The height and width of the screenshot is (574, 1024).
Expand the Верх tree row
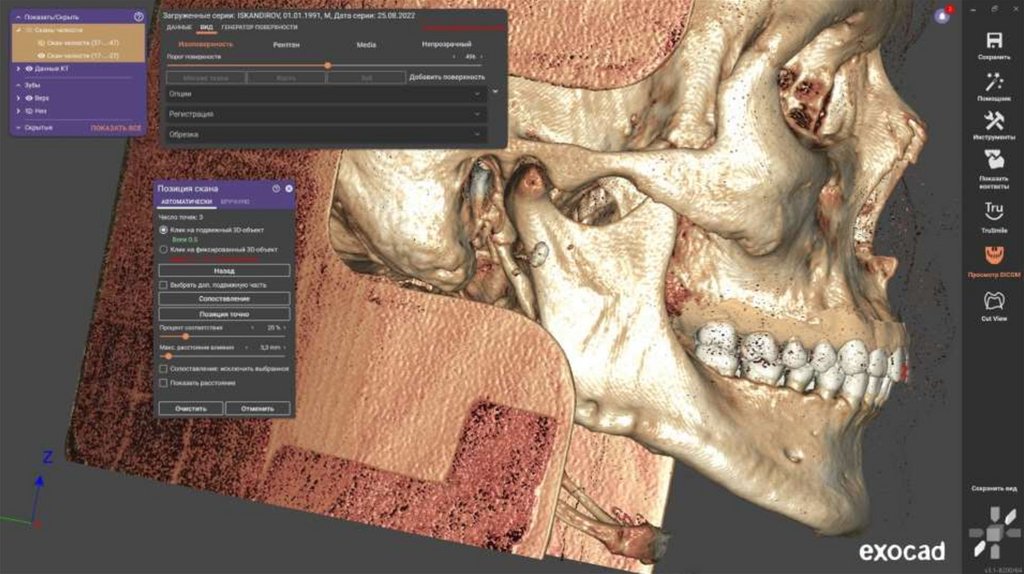(18, 98)
